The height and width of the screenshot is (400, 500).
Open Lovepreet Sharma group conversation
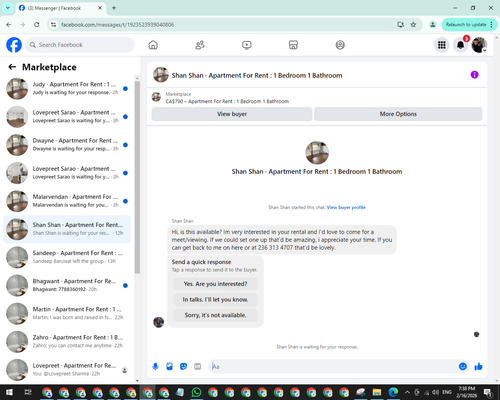click(x=67, y=370)
